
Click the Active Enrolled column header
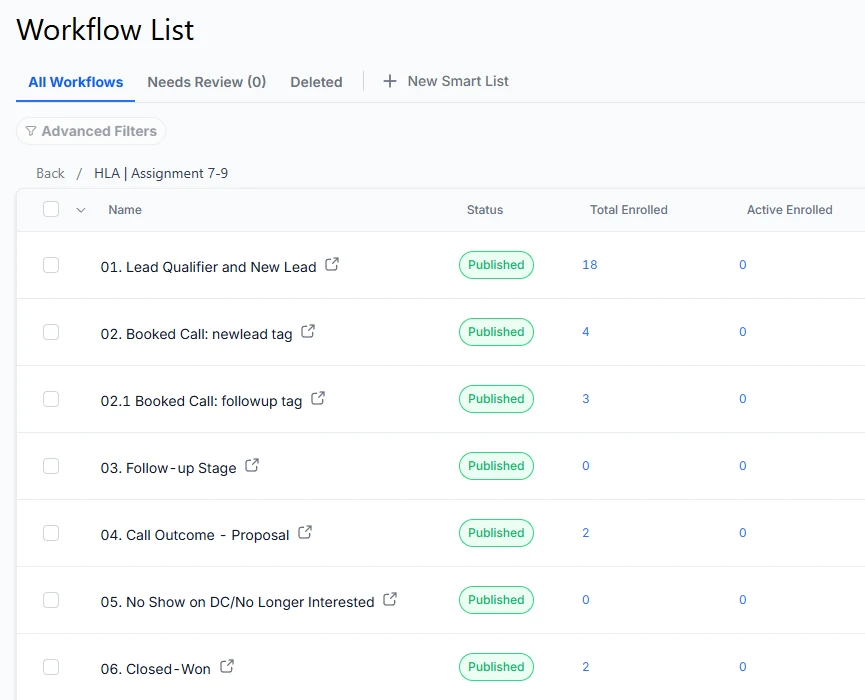790,210
